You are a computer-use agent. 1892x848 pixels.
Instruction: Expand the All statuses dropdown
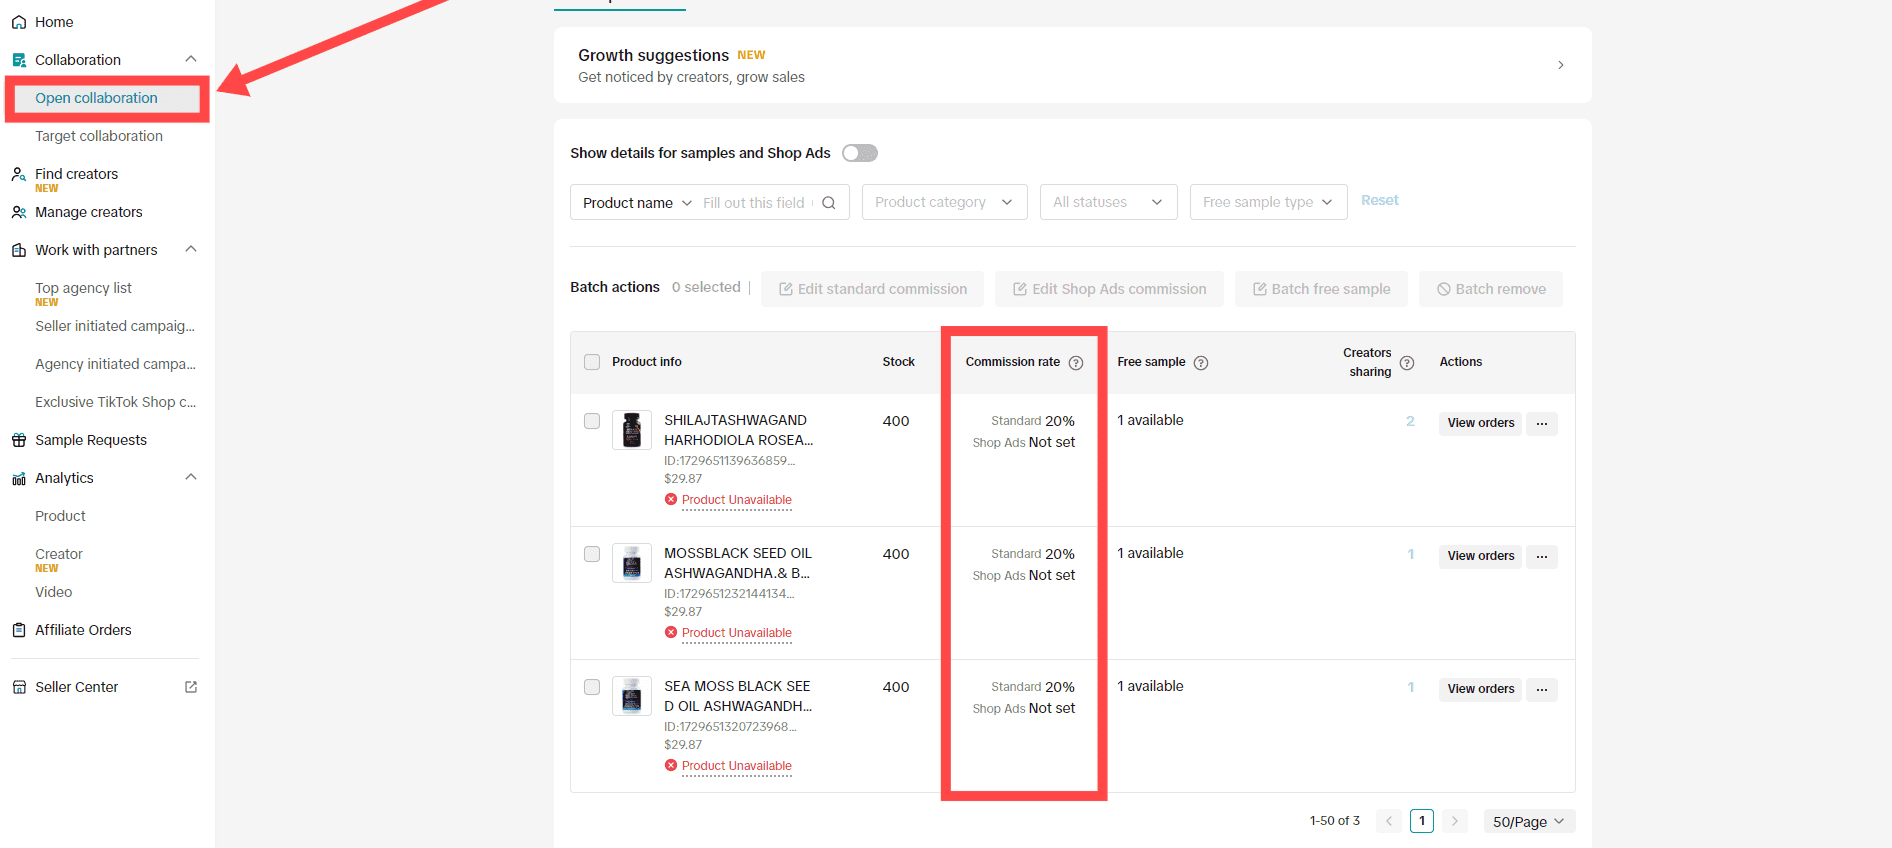(x=1108, y=202)
